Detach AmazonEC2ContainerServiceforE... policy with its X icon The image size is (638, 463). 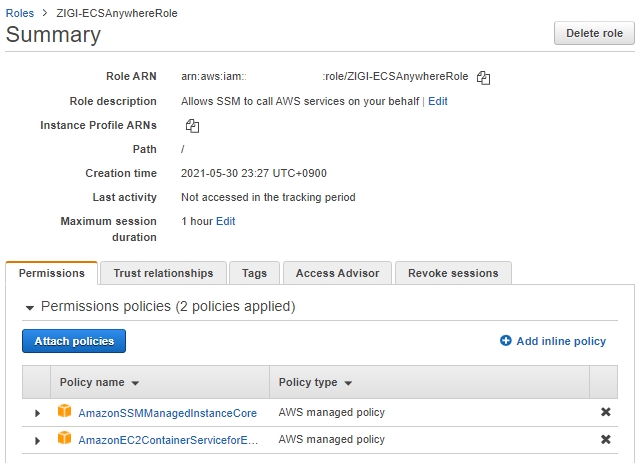tap(605, 439)
